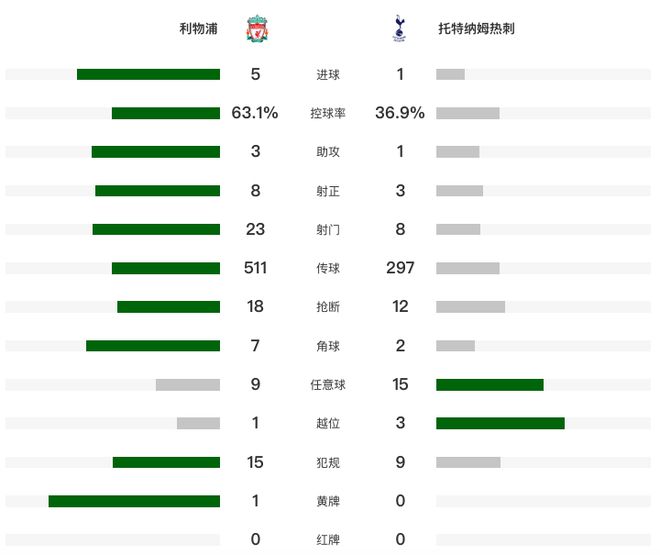
Task: Click Tottenham's green offside (越位) bar
Action: tap(500, 423)
